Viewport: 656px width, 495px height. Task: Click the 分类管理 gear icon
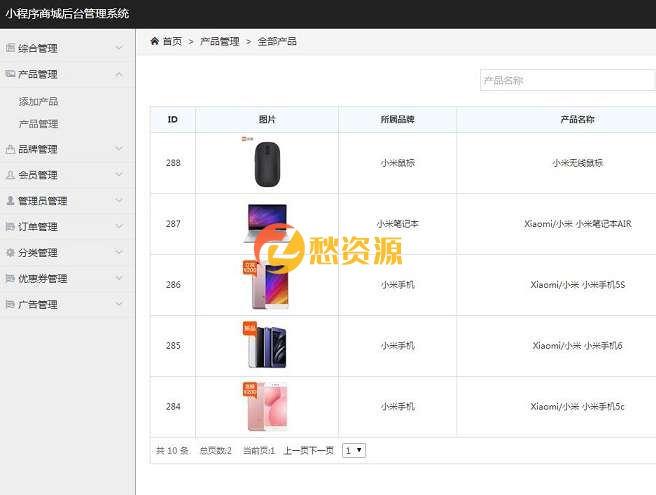[x=10, y=253]
